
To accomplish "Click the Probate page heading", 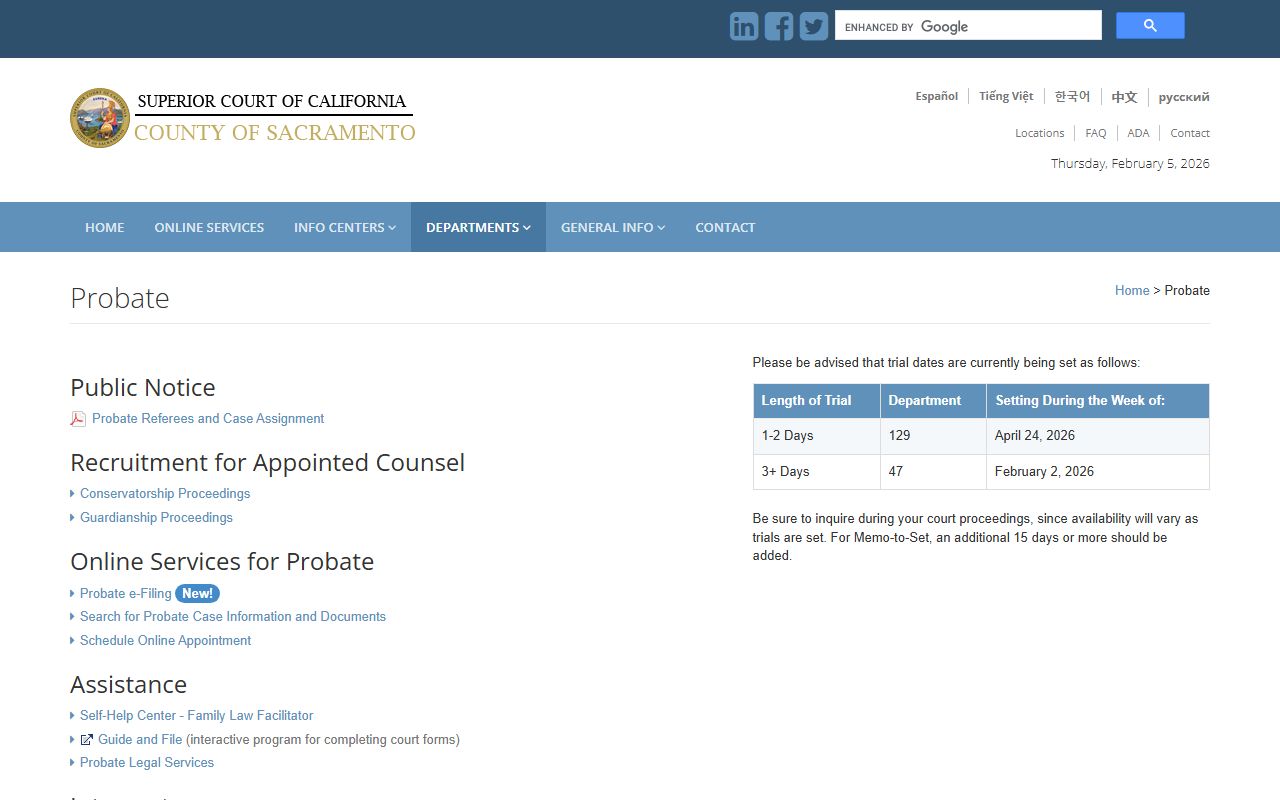I will (120, 298).
